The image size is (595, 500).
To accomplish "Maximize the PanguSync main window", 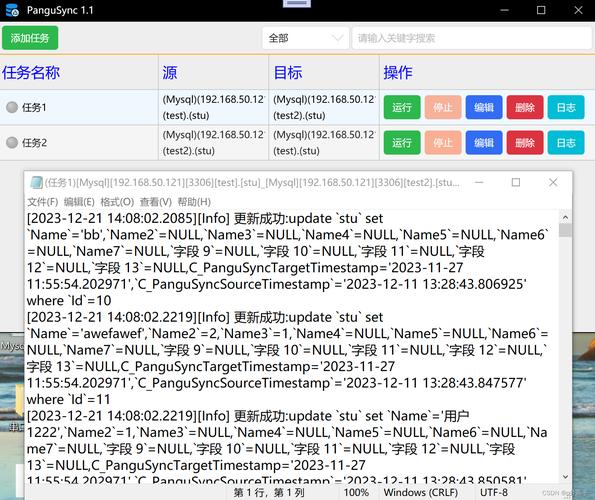I will coord(541,10).
